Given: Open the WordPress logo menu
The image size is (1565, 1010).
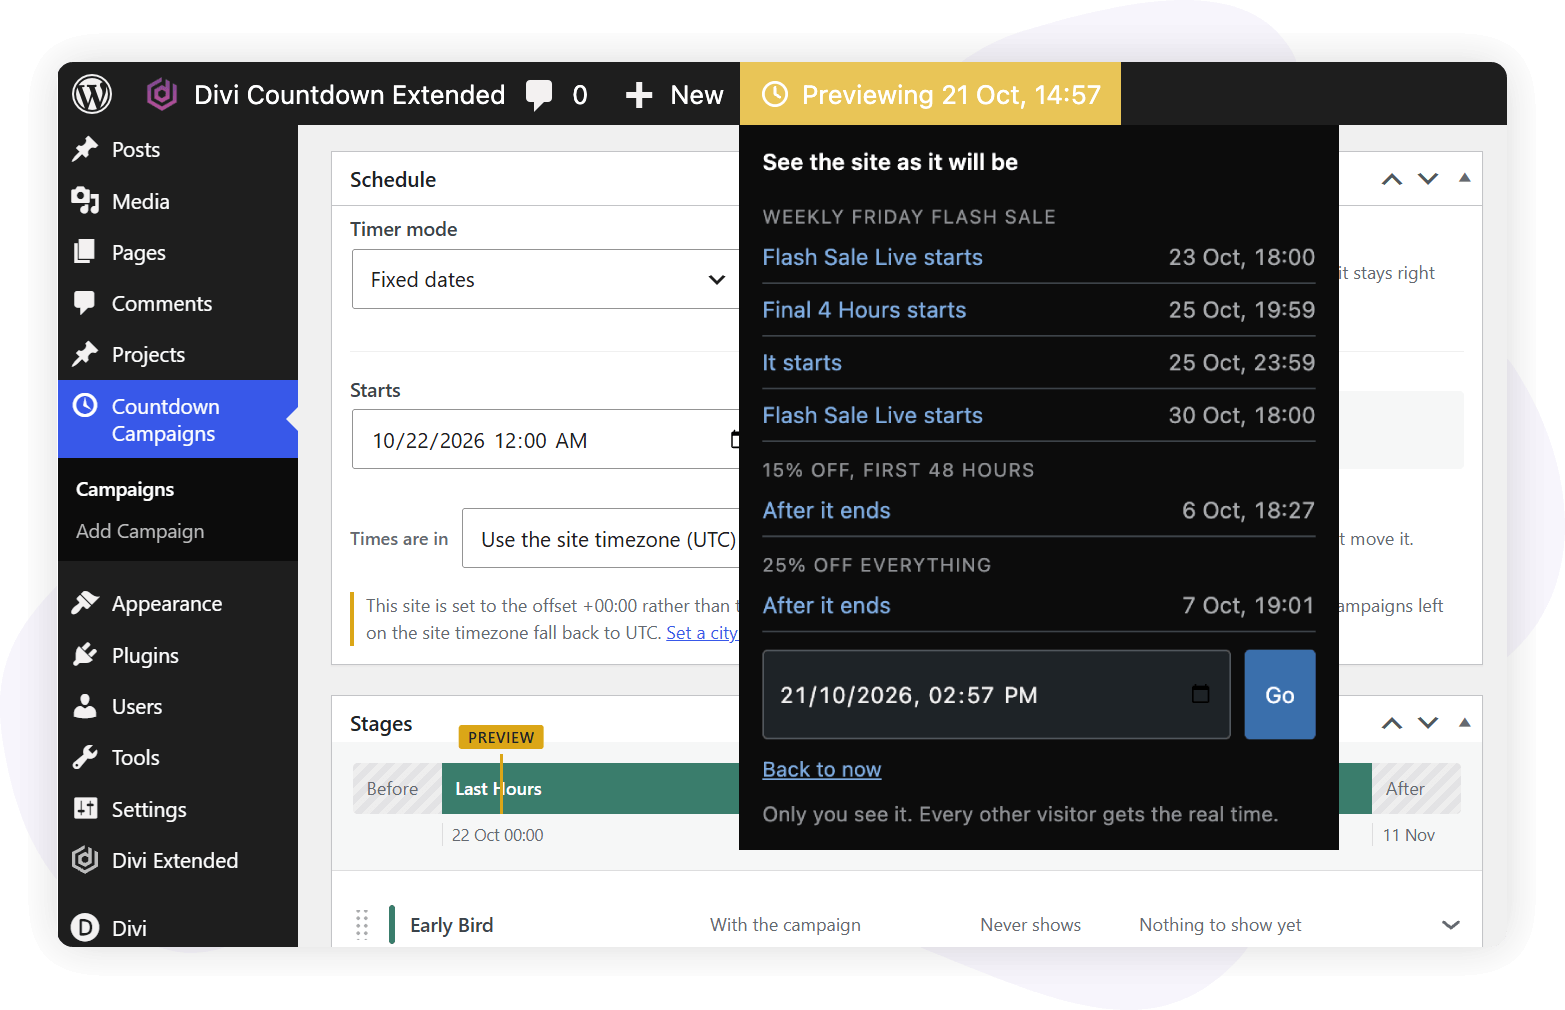Looking at the screenshot, I should 92,94.
